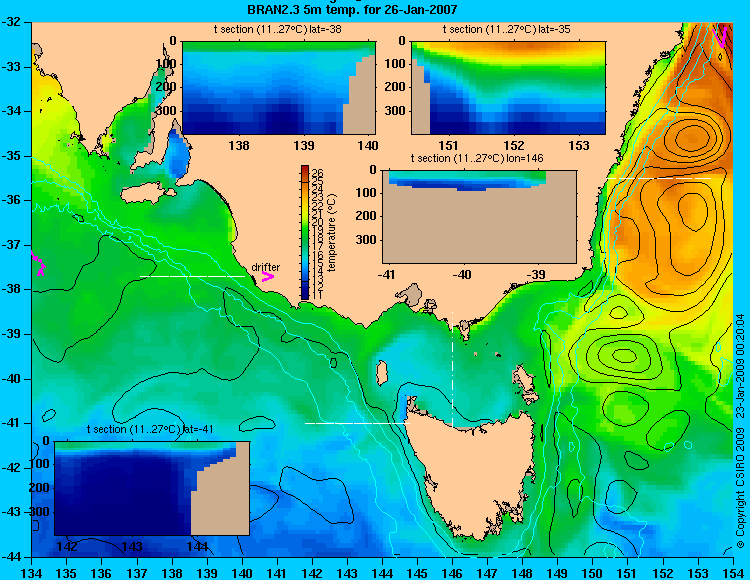This screenshot has width=750, height=580.
Task: Click the white dashed section line at latitude -35
Action: pyautogui.click(x=660, y=178)
